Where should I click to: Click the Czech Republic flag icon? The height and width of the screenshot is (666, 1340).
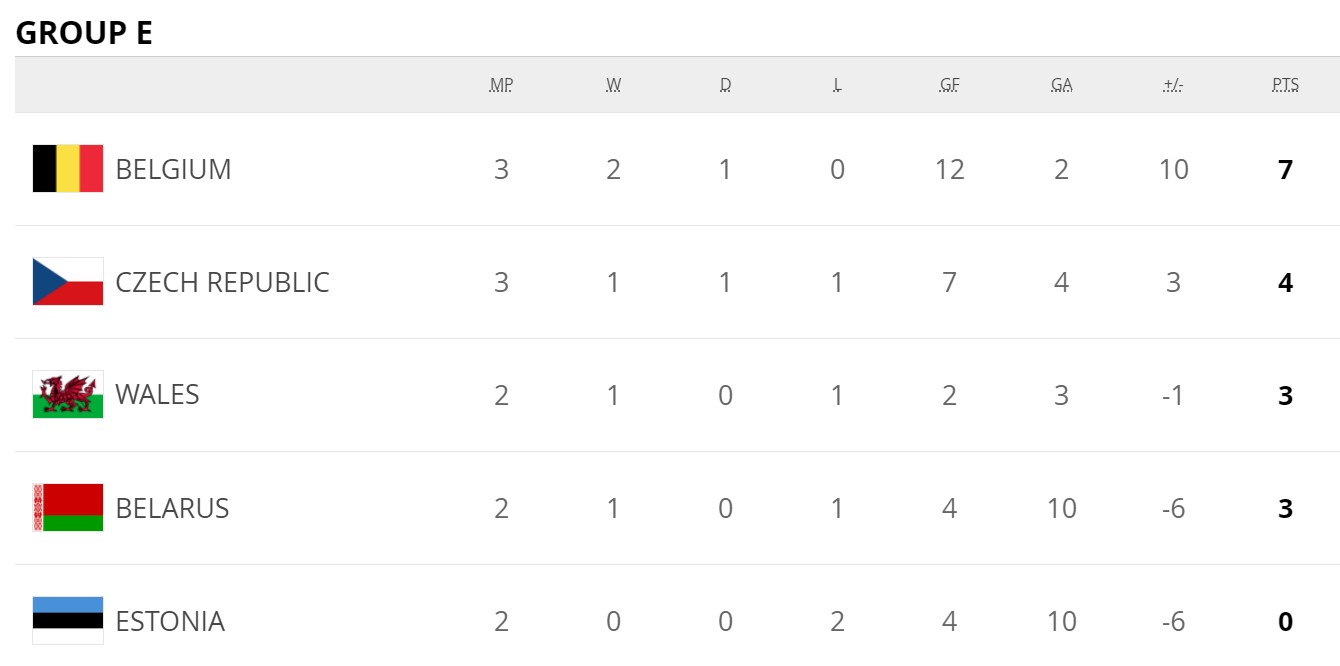[68, 282]
